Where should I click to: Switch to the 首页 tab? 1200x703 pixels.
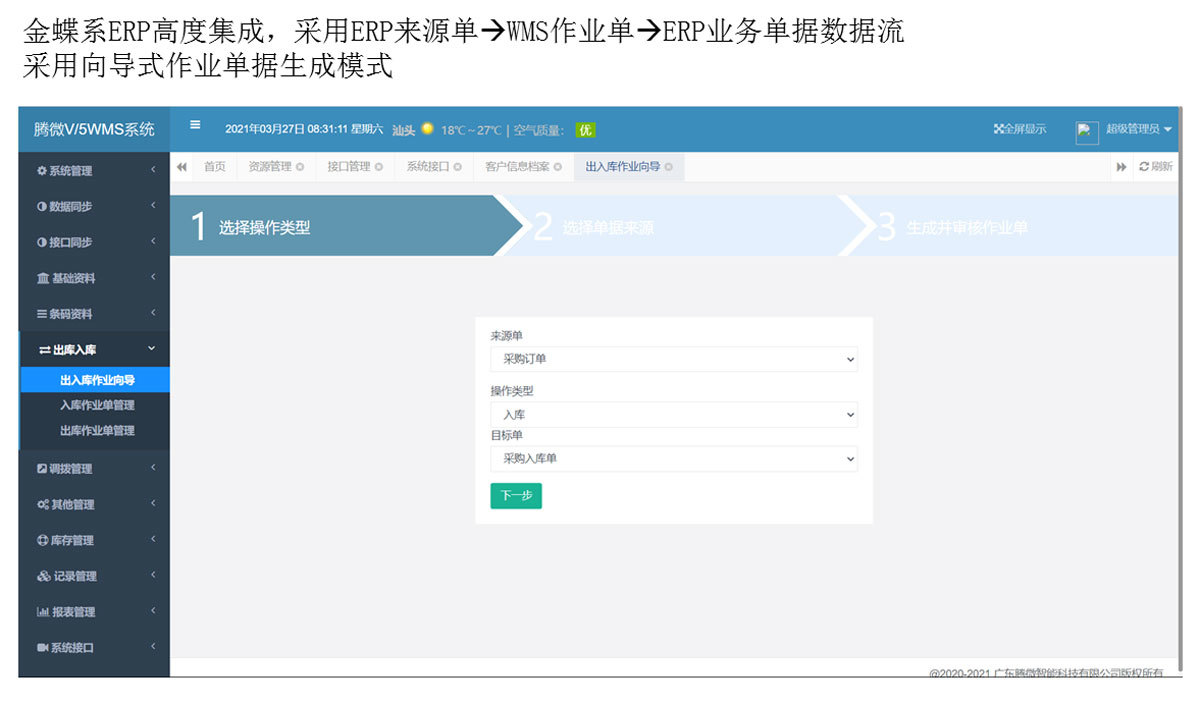pos(215,167)
